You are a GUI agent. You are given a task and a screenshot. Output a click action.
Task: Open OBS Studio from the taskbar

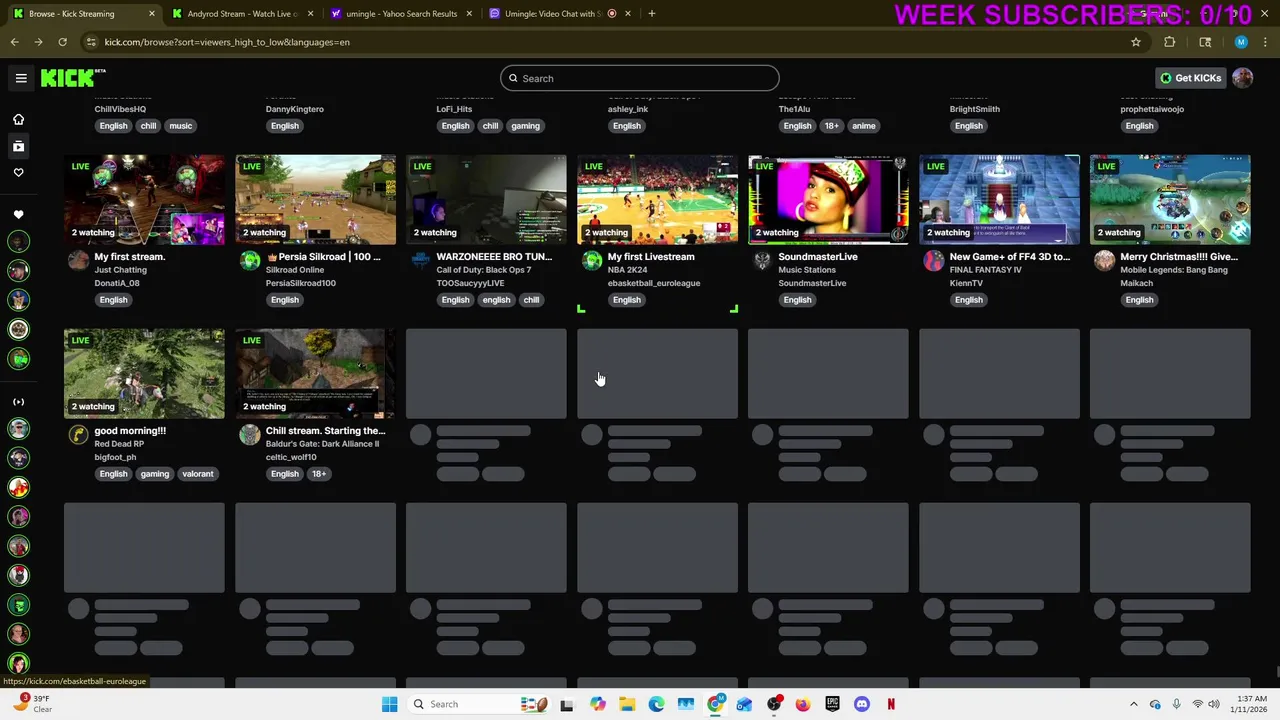(774, 704)
